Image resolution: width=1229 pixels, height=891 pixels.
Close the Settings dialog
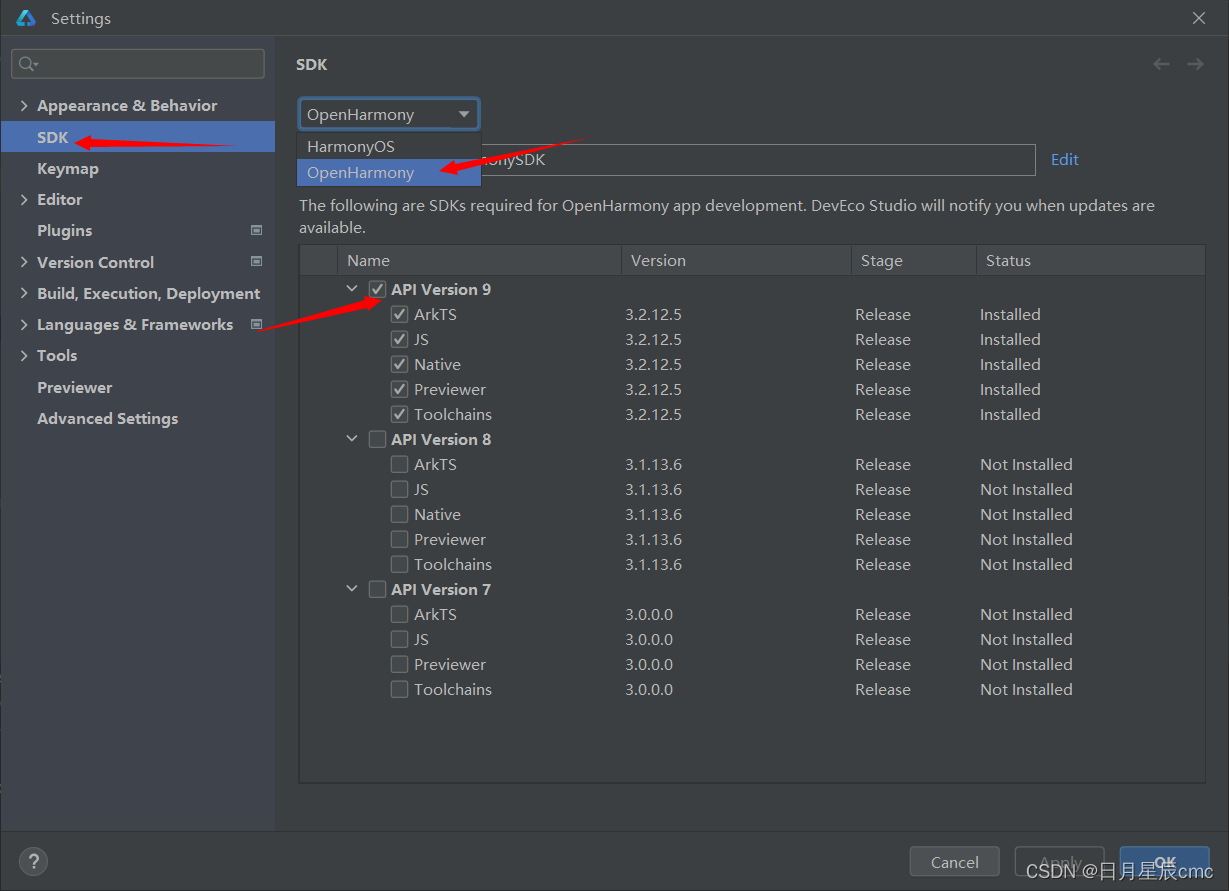(1199, 18)
